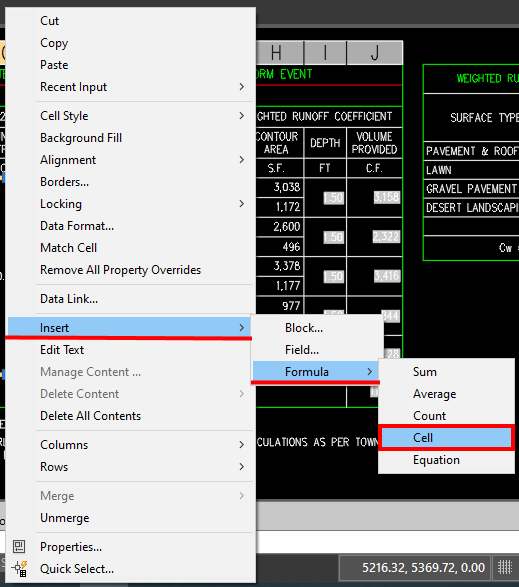The height and width of the screenshot is (587, 519).
Task: Click the Properties icon in context menu
Action: (x=19, y=547)
